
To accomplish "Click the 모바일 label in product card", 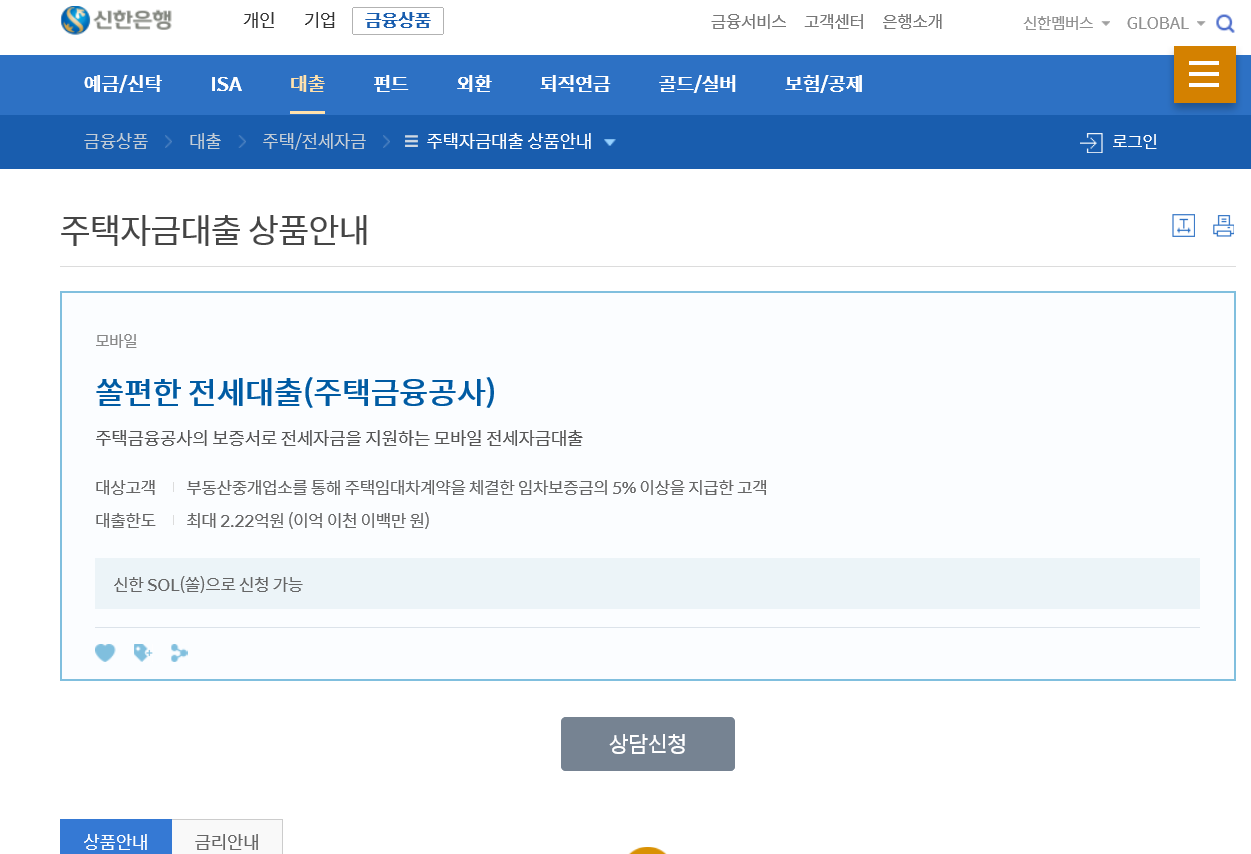I will tap(116, 341).
